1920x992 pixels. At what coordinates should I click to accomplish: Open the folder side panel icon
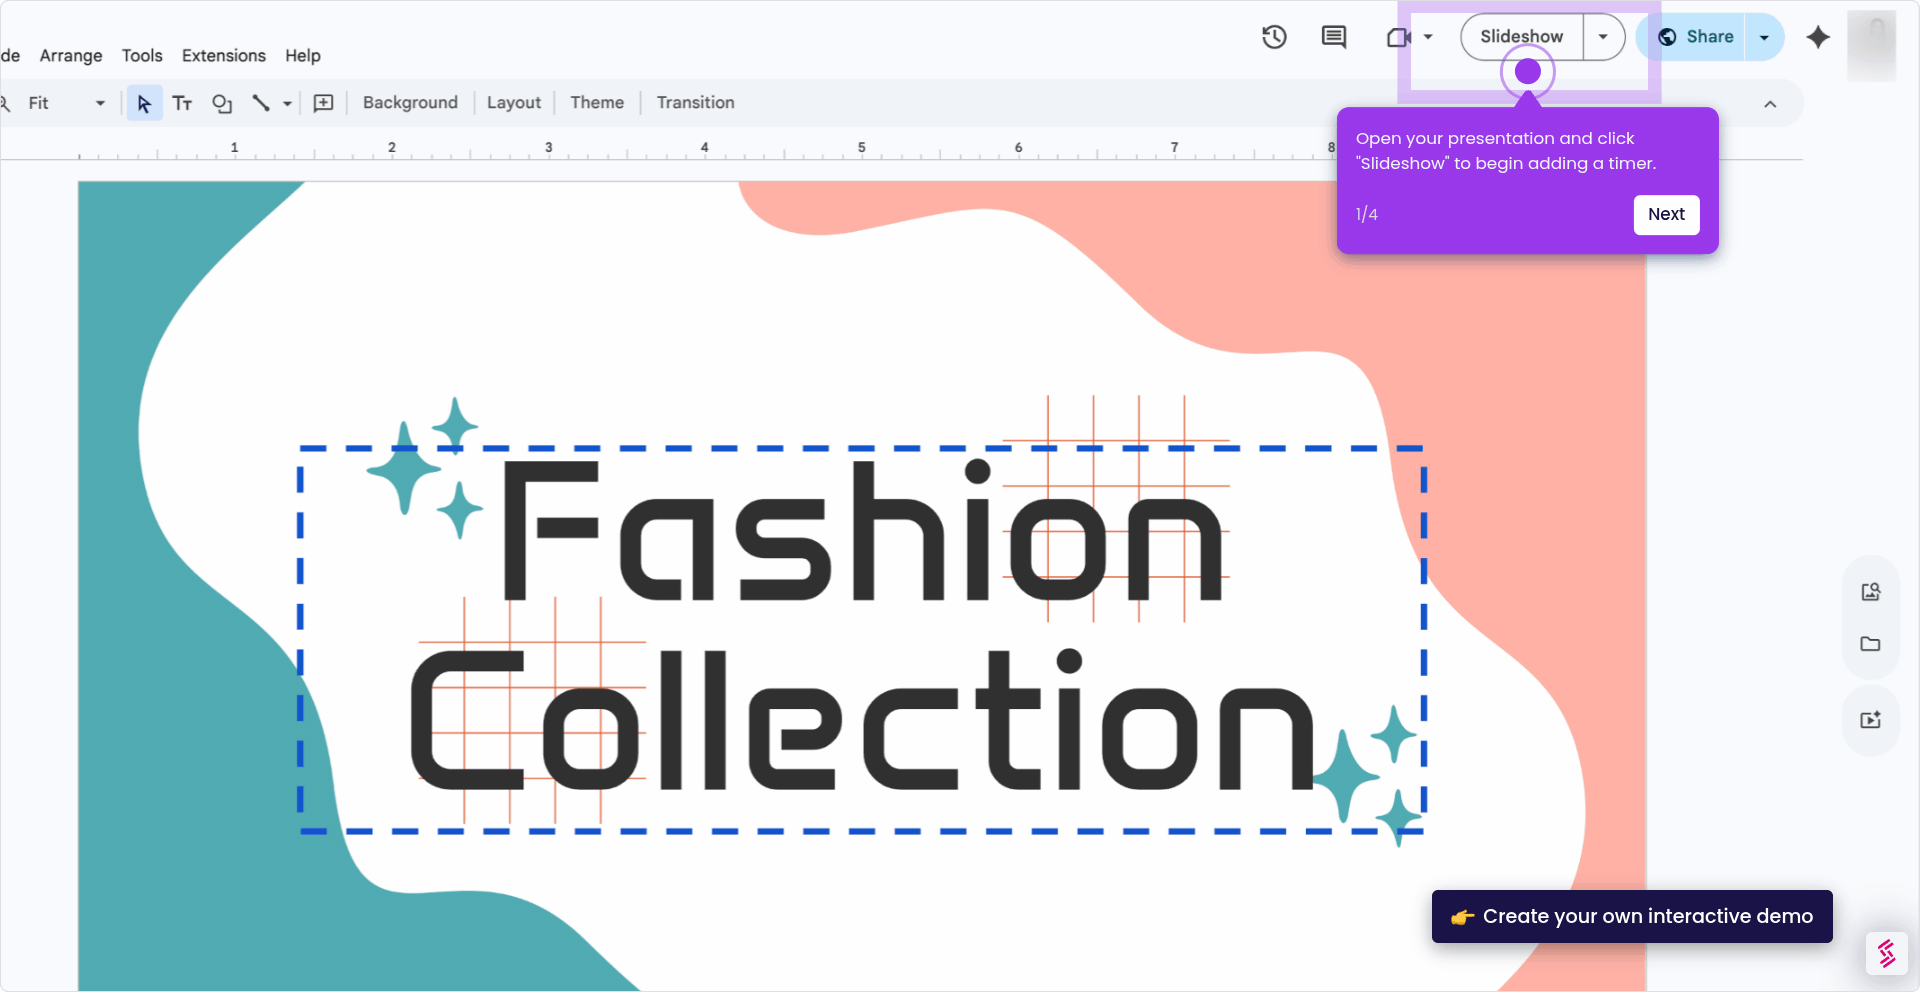1871,644
